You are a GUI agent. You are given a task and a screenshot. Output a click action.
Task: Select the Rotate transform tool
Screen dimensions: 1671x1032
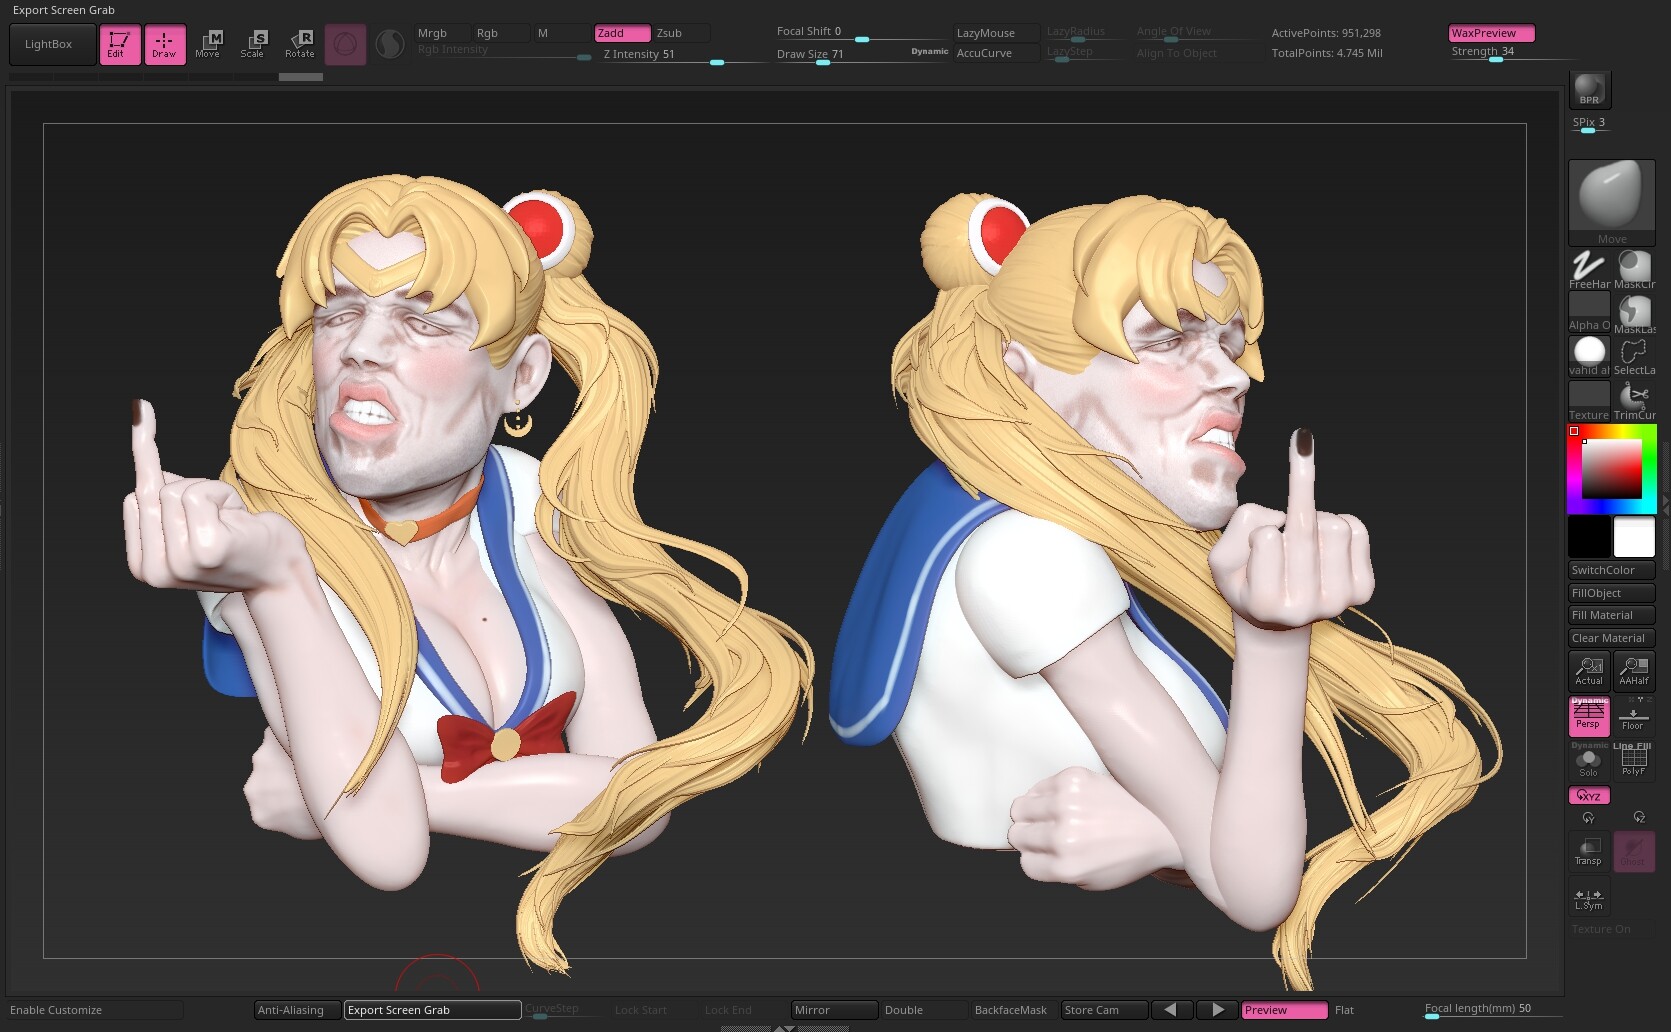(x=300, y=44)
